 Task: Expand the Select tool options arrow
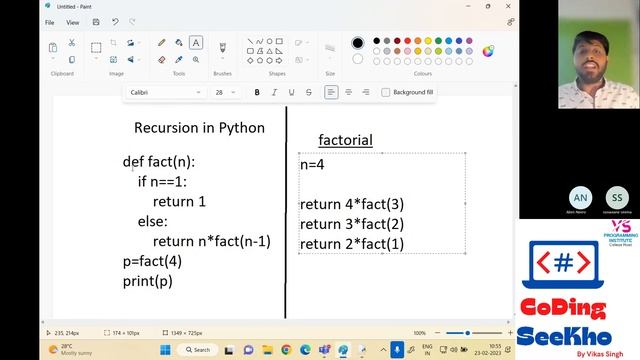pos(96,59)
